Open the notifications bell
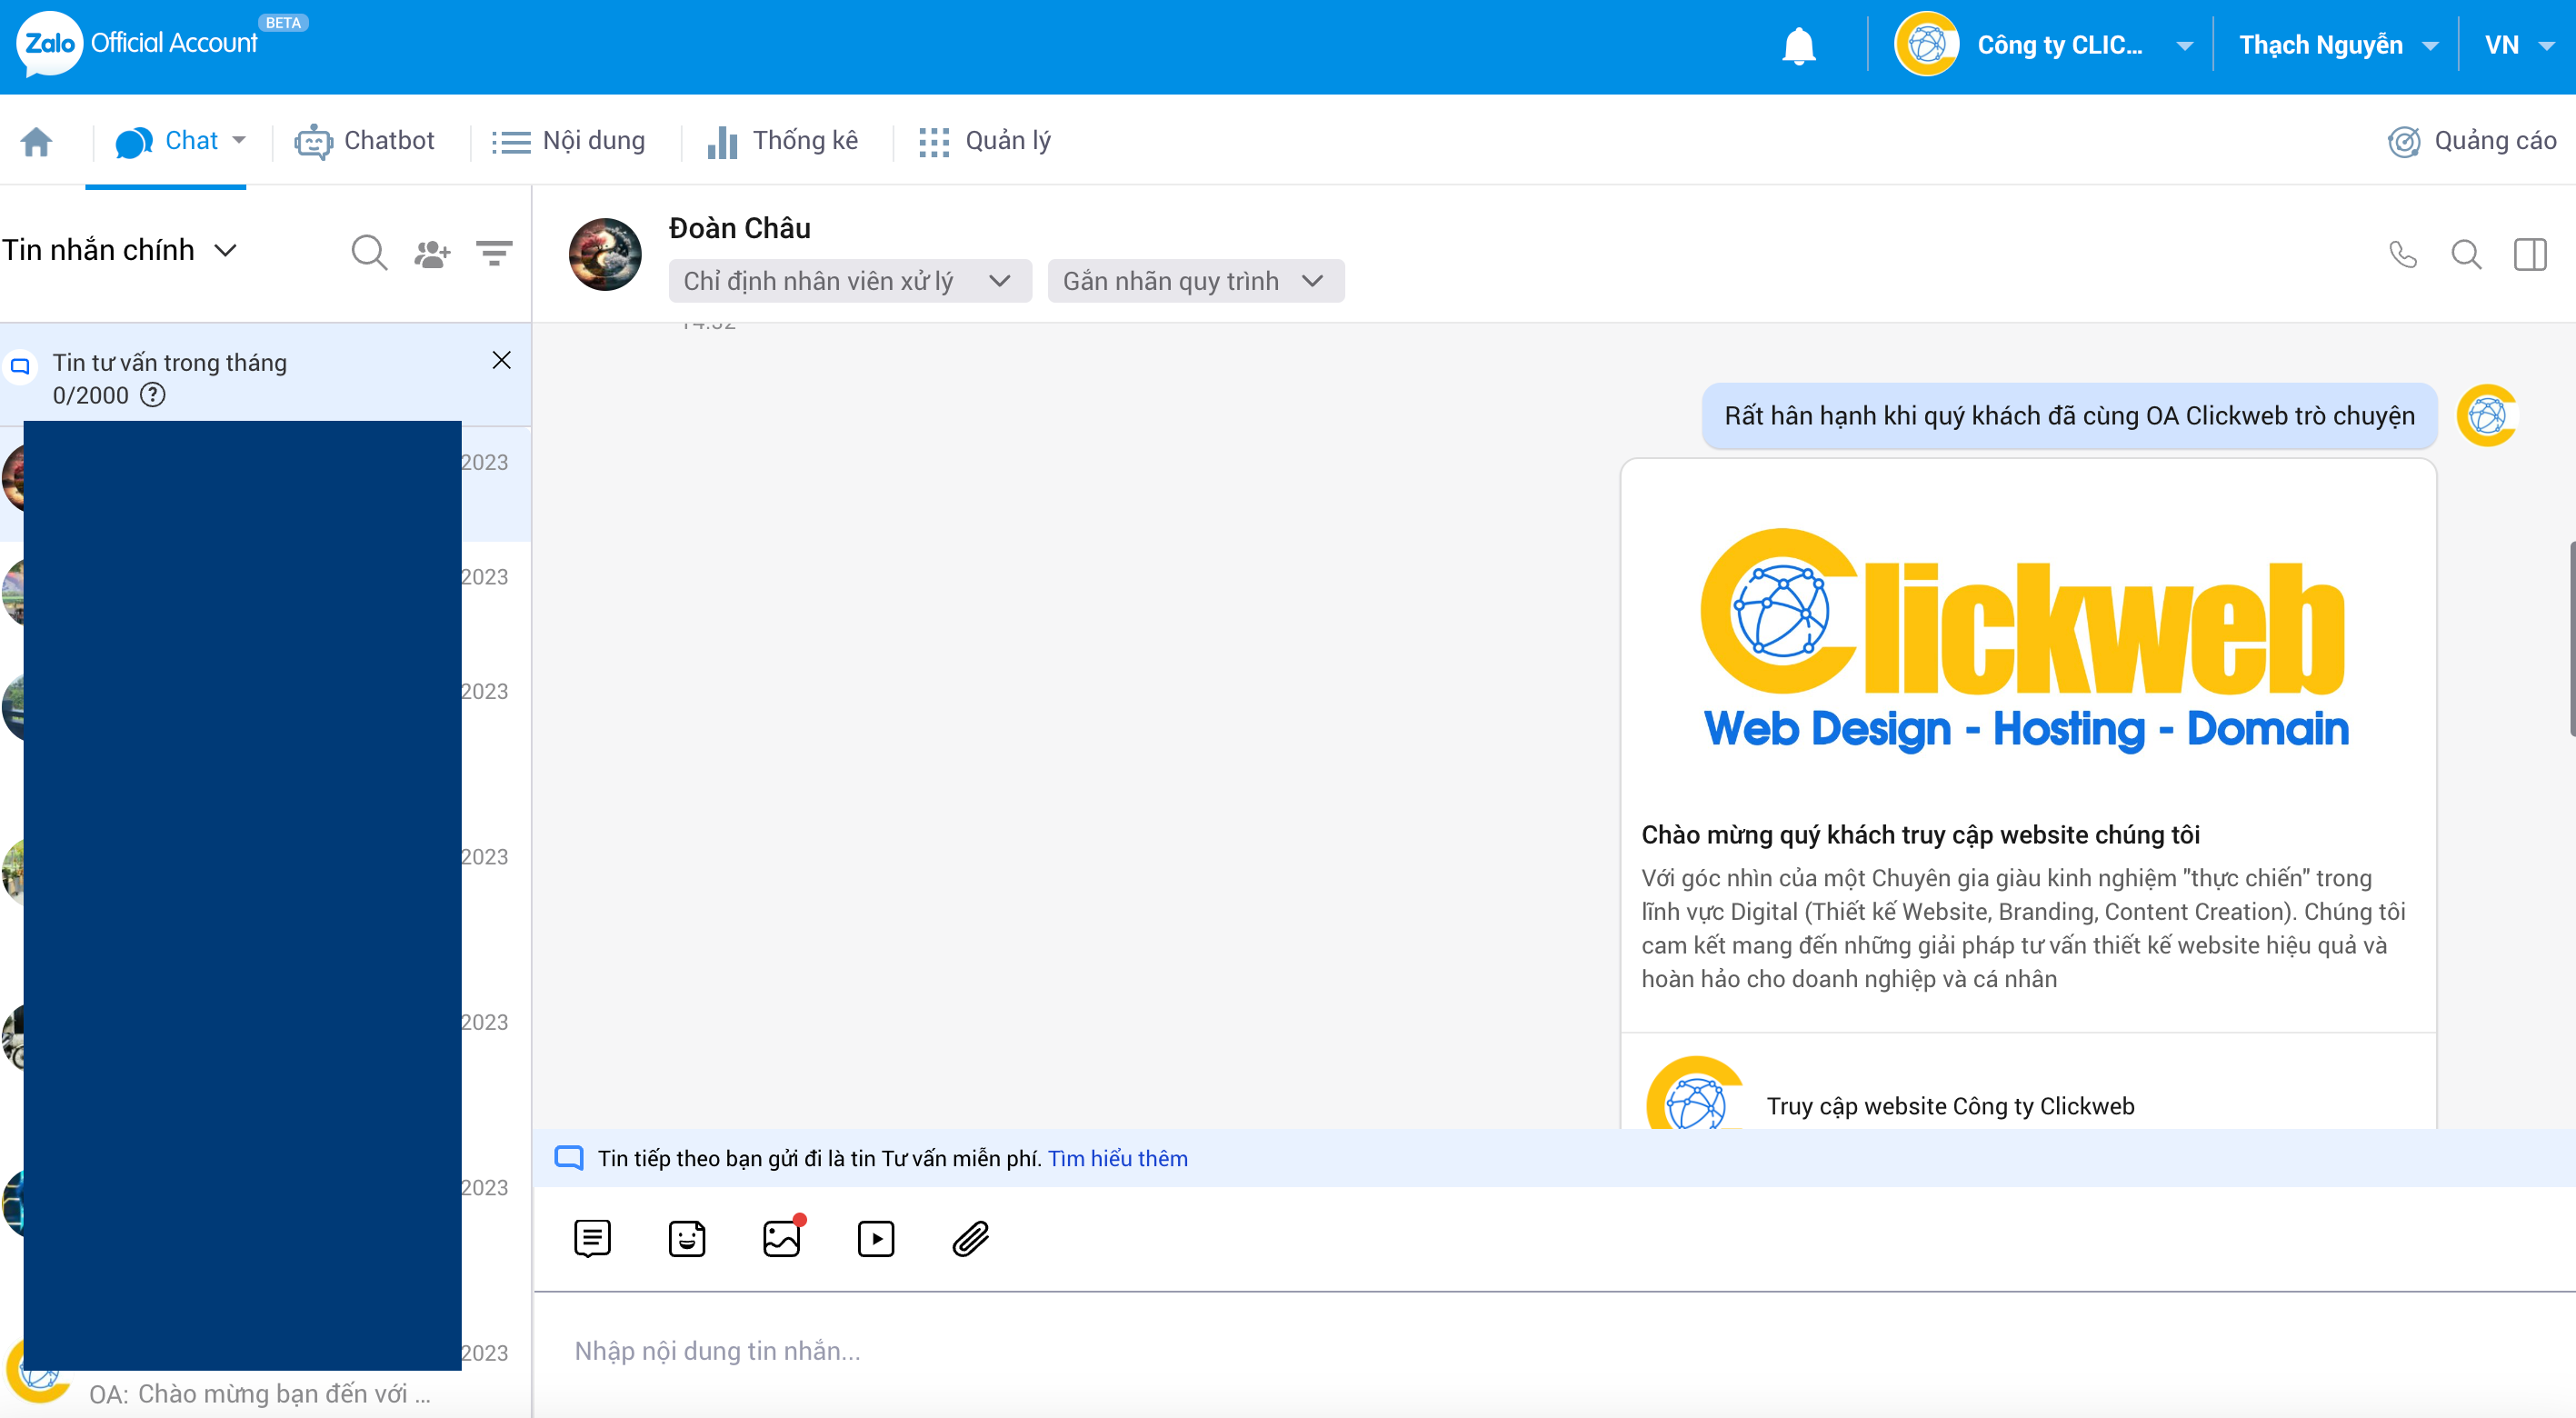This screenshot has height=1418, width=2576. pos(1798,46)
